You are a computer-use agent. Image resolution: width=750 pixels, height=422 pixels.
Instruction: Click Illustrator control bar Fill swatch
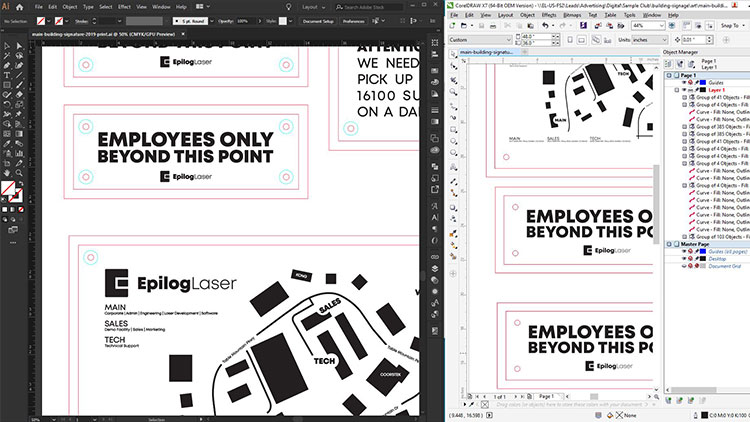tap(41, 21)
